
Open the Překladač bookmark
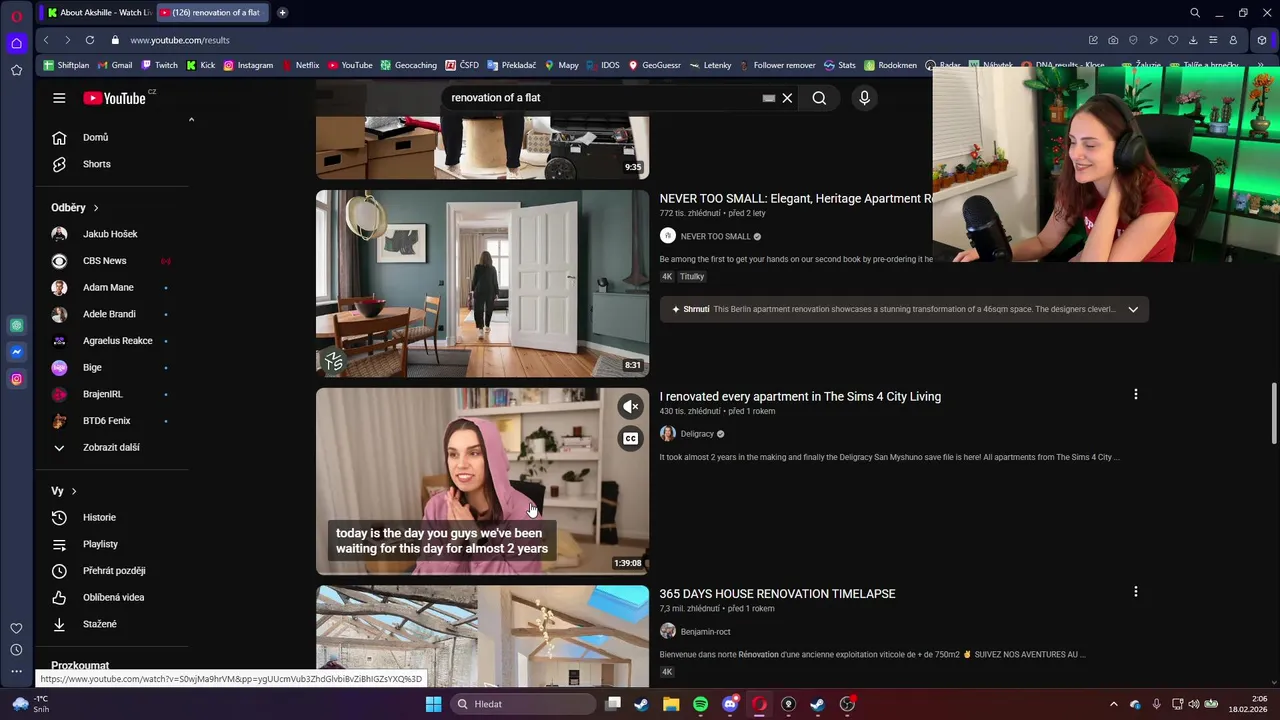(512, 65)
